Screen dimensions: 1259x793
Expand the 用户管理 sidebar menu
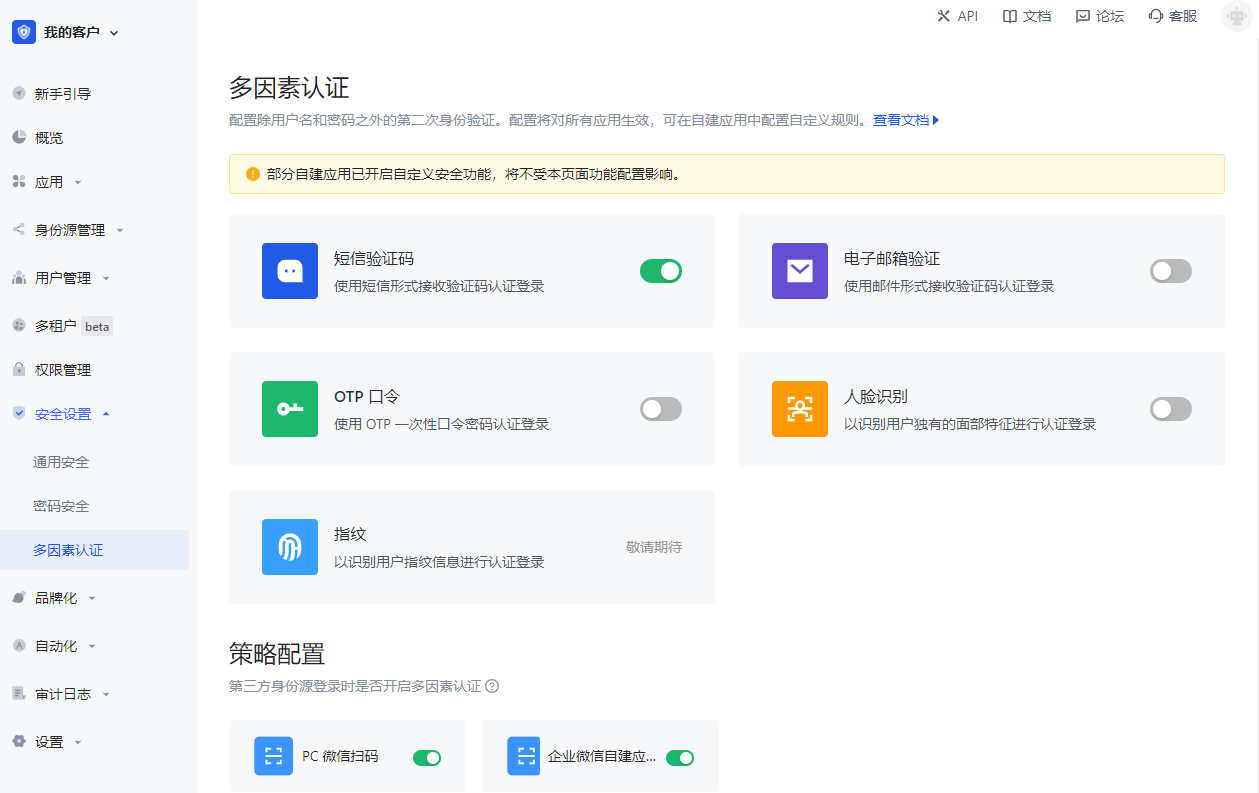63,278
